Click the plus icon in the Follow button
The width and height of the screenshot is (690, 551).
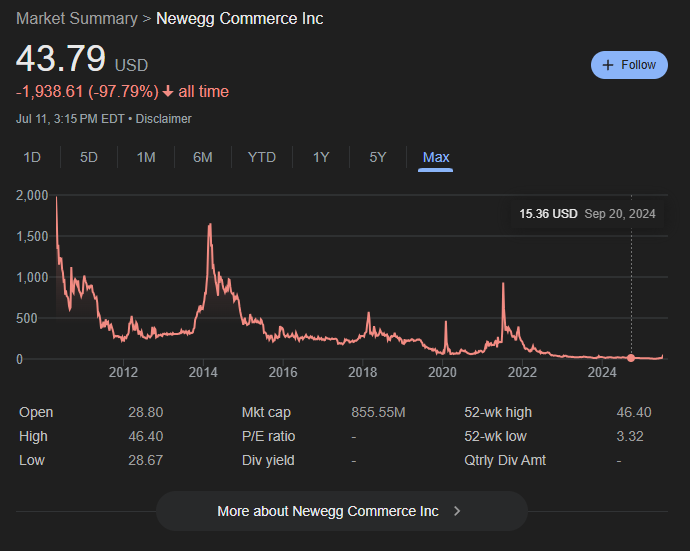click(608, 65)
